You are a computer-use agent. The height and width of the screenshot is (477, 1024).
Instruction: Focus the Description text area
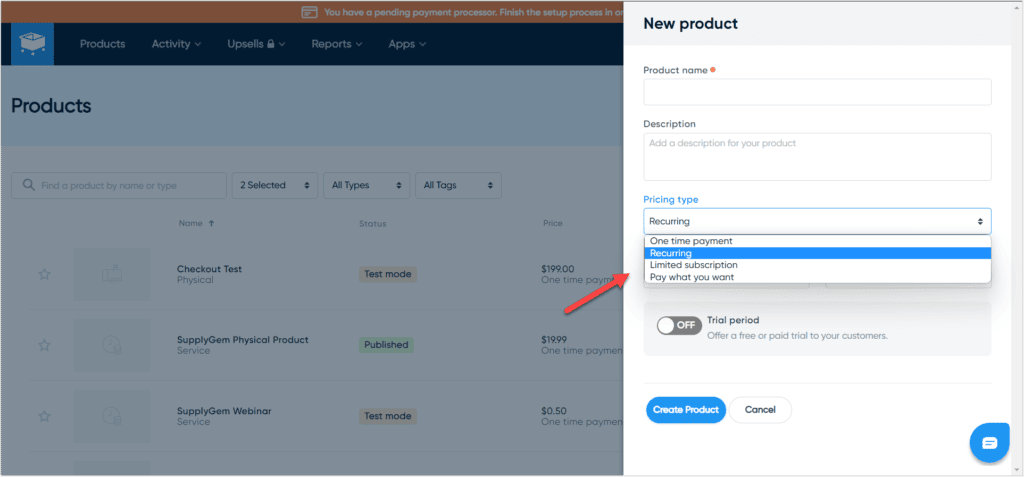(x=817, y=157)
